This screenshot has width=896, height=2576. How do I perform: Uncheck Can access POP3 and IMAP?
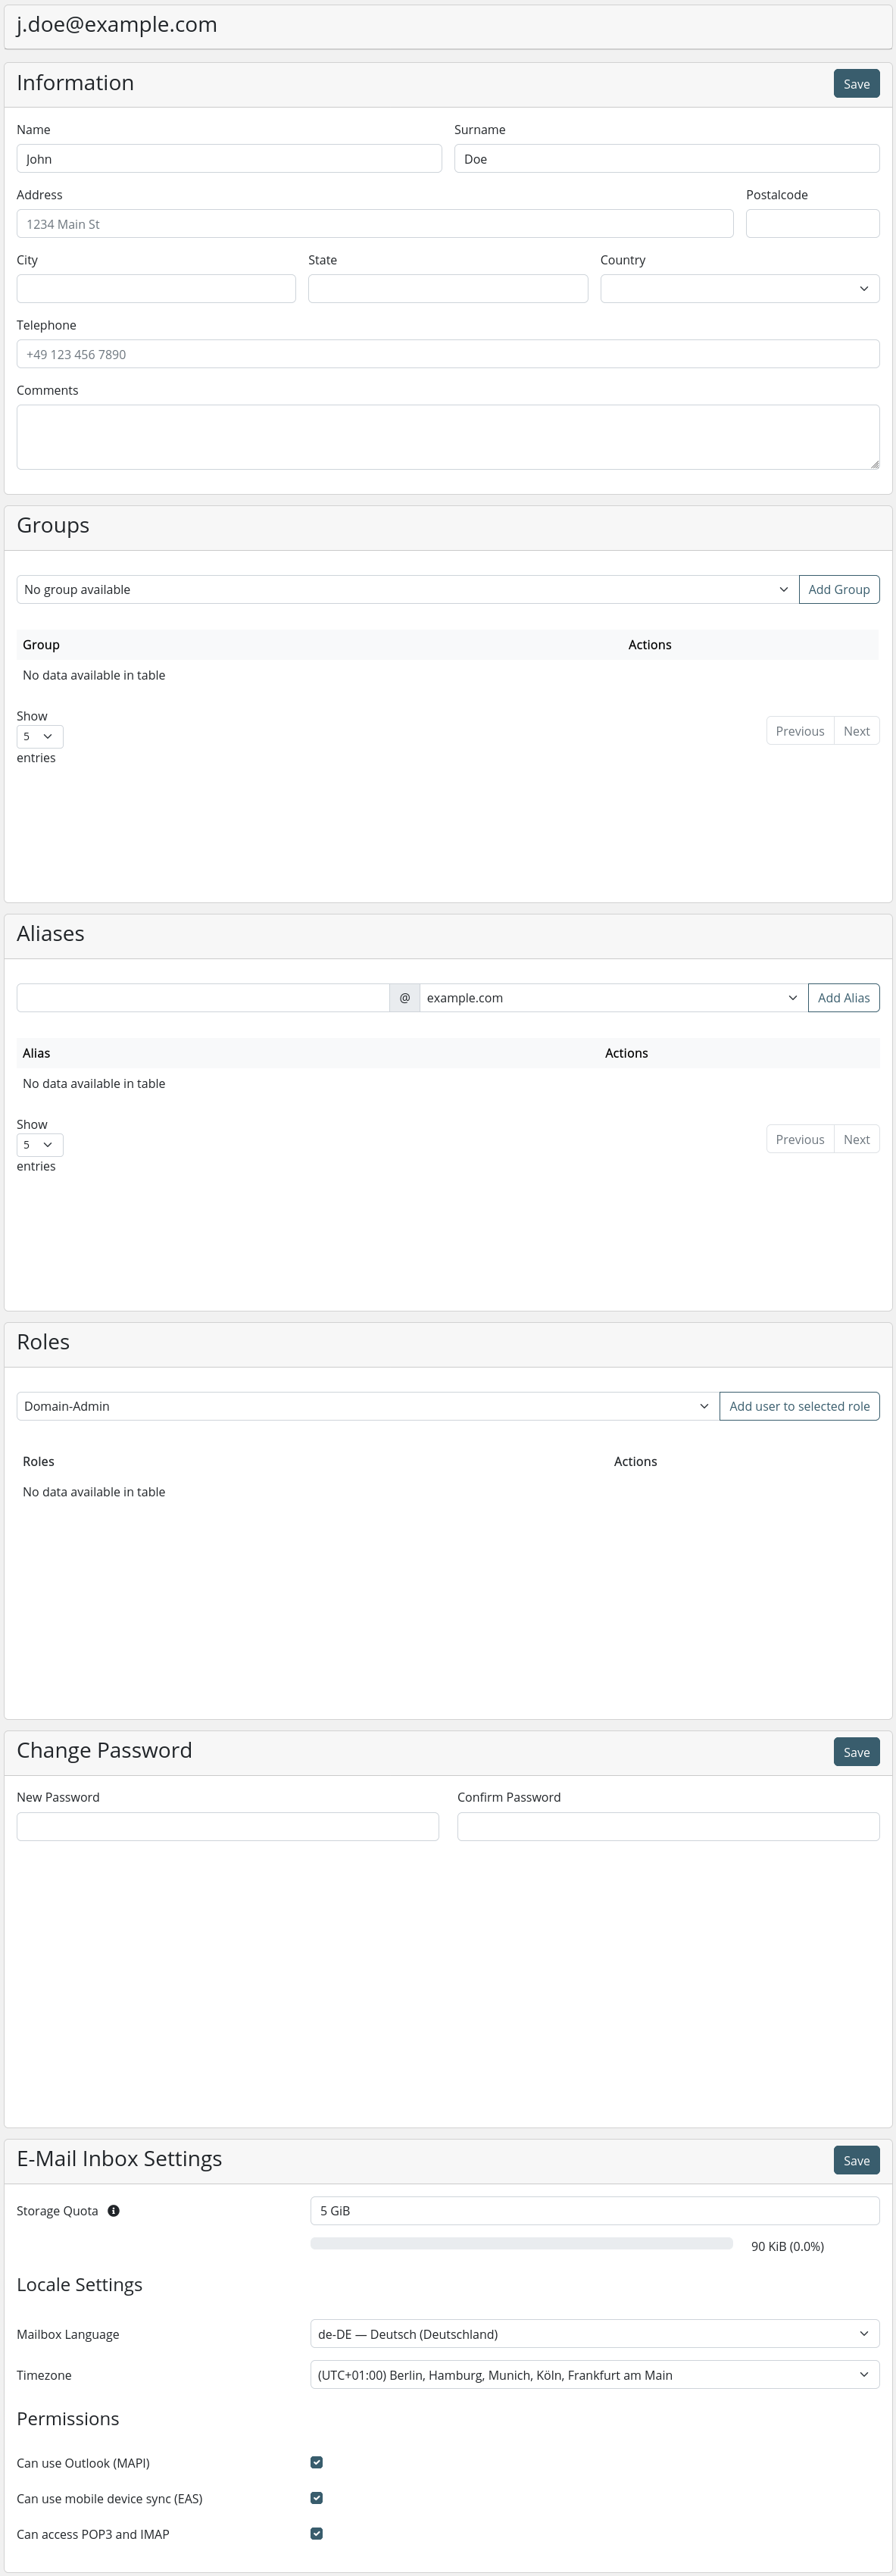pyautogui.click(x=316, y=2533)
